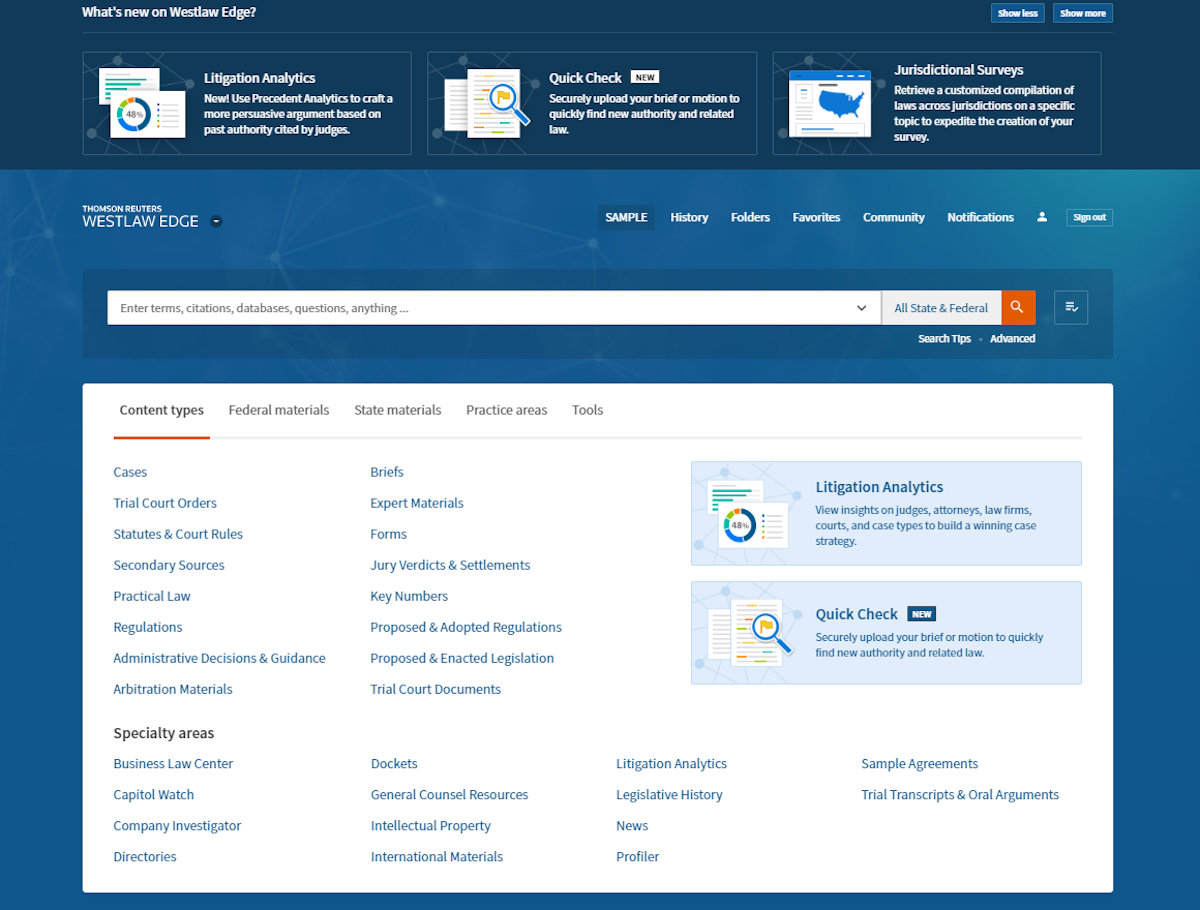Screen dimensions: 1200x910
Task: Open the Advanced search link
Action: 1012,339
